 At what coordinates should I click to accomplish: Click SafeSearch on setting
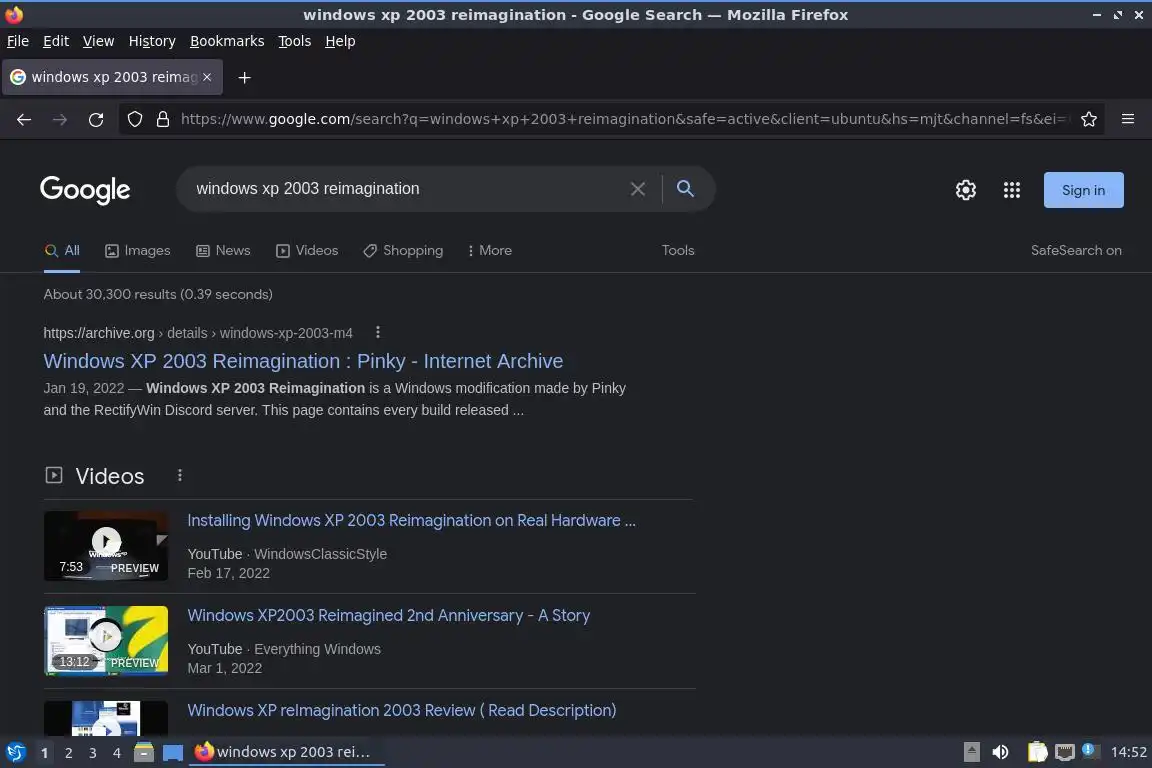click(1076, 251)
